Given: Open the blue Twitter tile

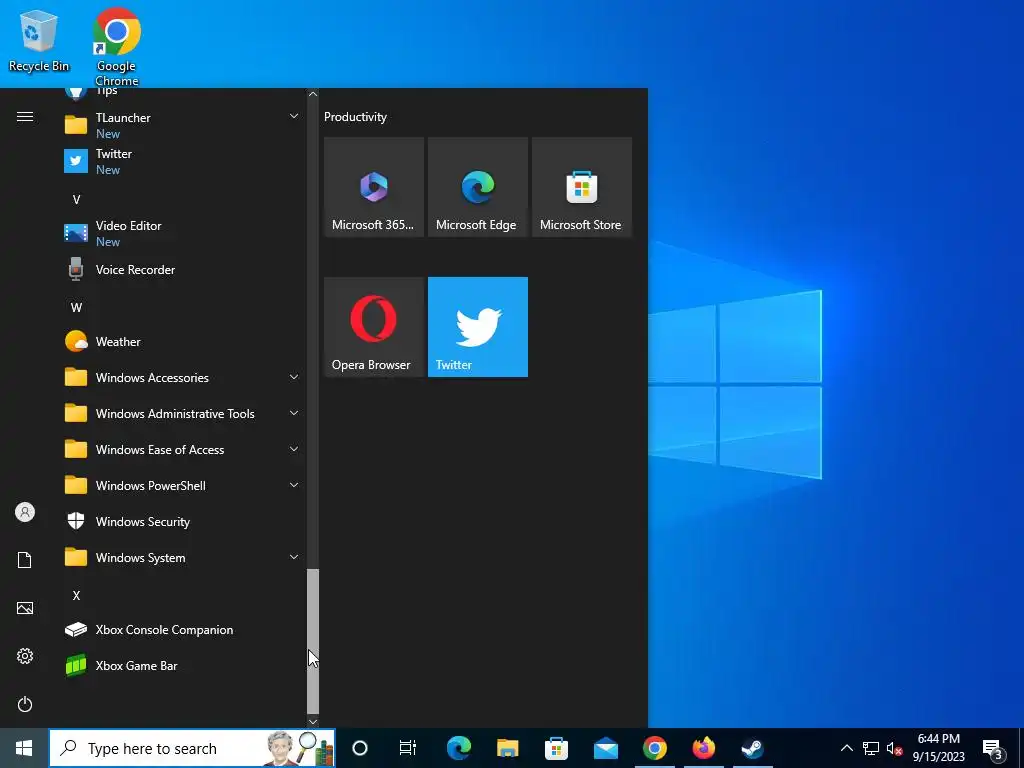Looking at the screenshot, I should tap(477, 327).
